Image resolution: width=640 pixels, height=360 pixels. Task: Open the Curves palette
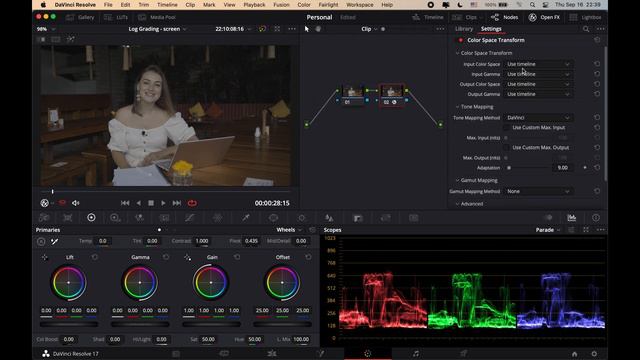[189, 218]
